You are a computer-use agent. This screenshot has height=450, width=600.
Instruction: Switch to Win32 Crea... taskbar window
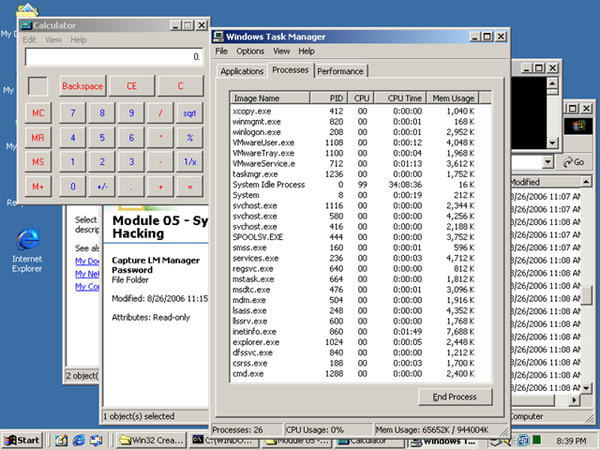(x=152, y=440)
